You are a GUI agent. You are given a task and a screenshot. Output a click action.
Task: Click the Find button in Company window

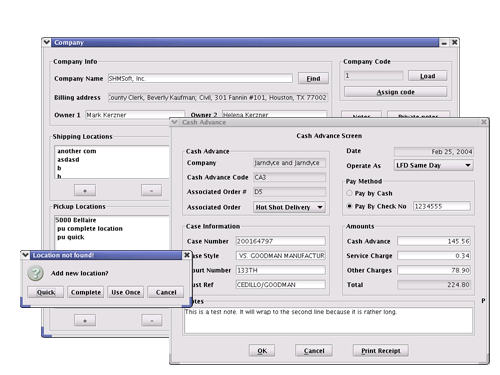[x=313, y=78]
